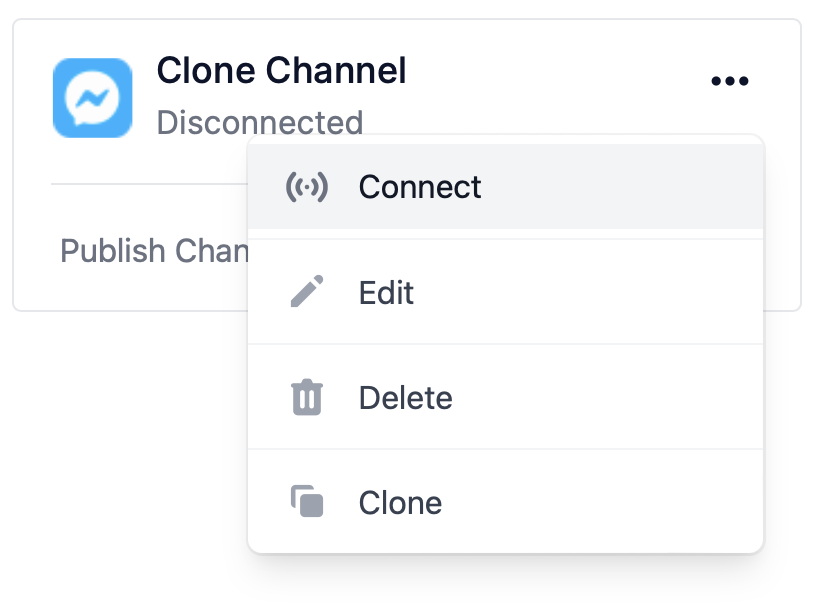The height and width of the screenshot is (610, 830).
Task: Click the Clone text label
Action: coord(400,503)
